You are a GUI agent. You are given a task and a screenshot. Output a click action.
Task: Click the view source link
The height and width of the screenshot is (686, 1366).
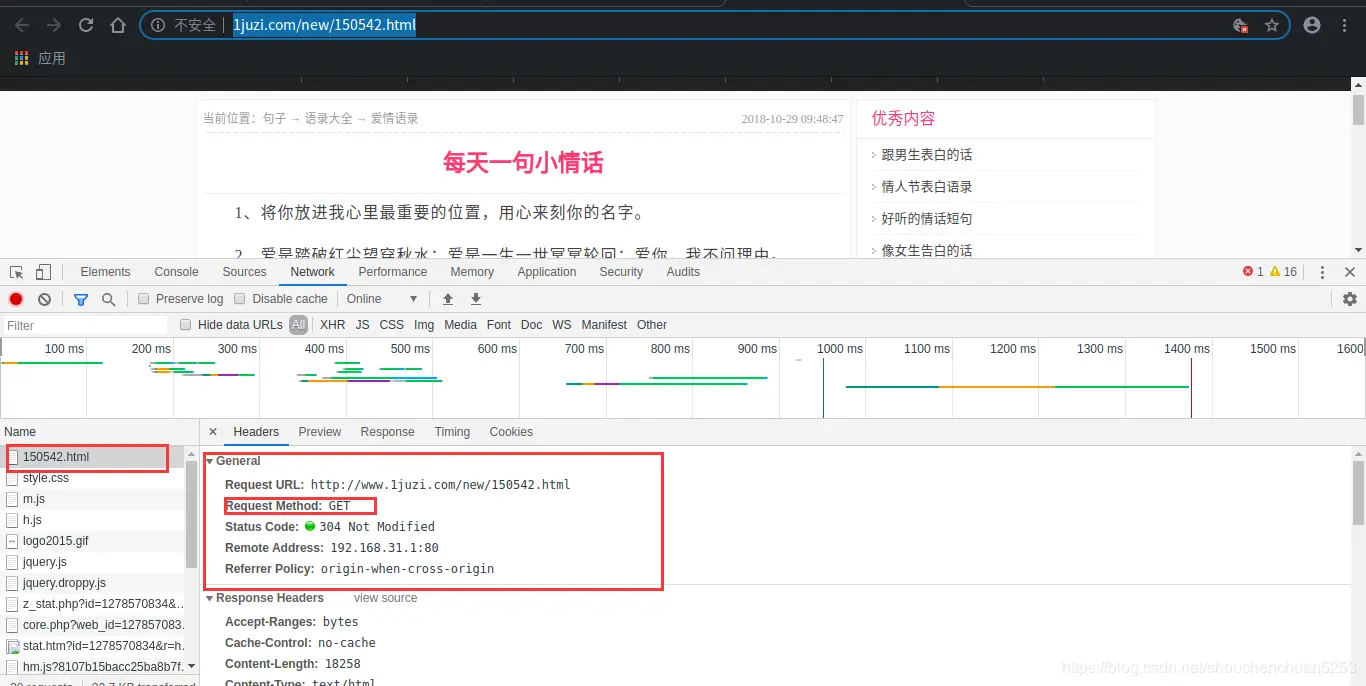pyautogui.click(x=385, y=597)
